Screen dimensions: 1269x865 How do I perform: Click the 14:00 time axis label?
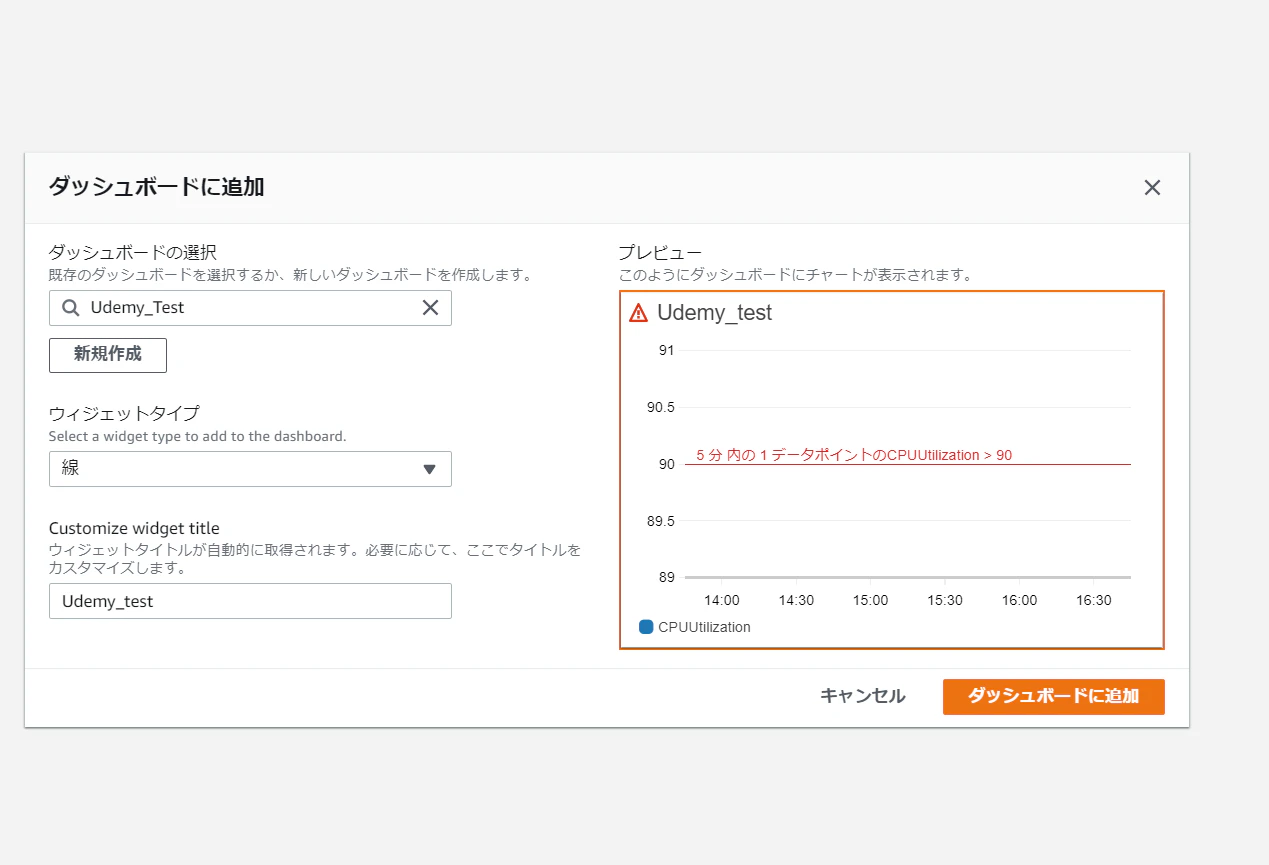pyautogui.click(x=722, y=600)
